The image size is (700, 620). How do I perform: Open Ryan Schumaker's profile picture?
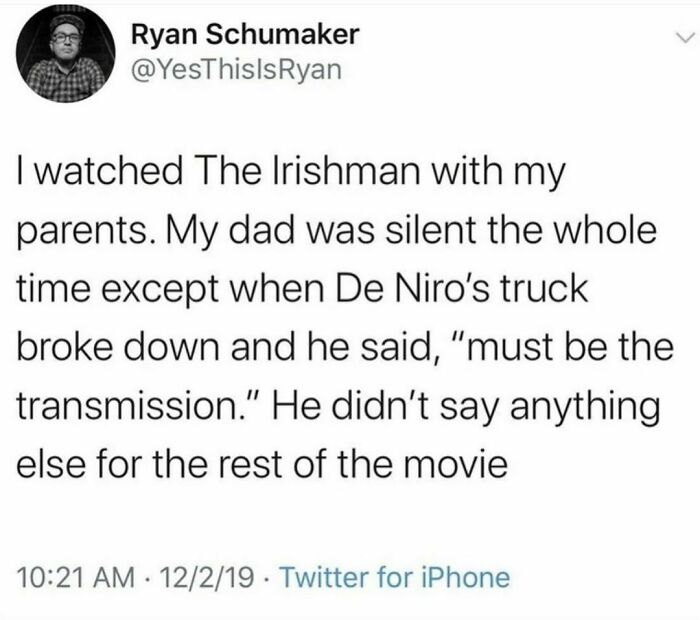[x=64, y=58]
